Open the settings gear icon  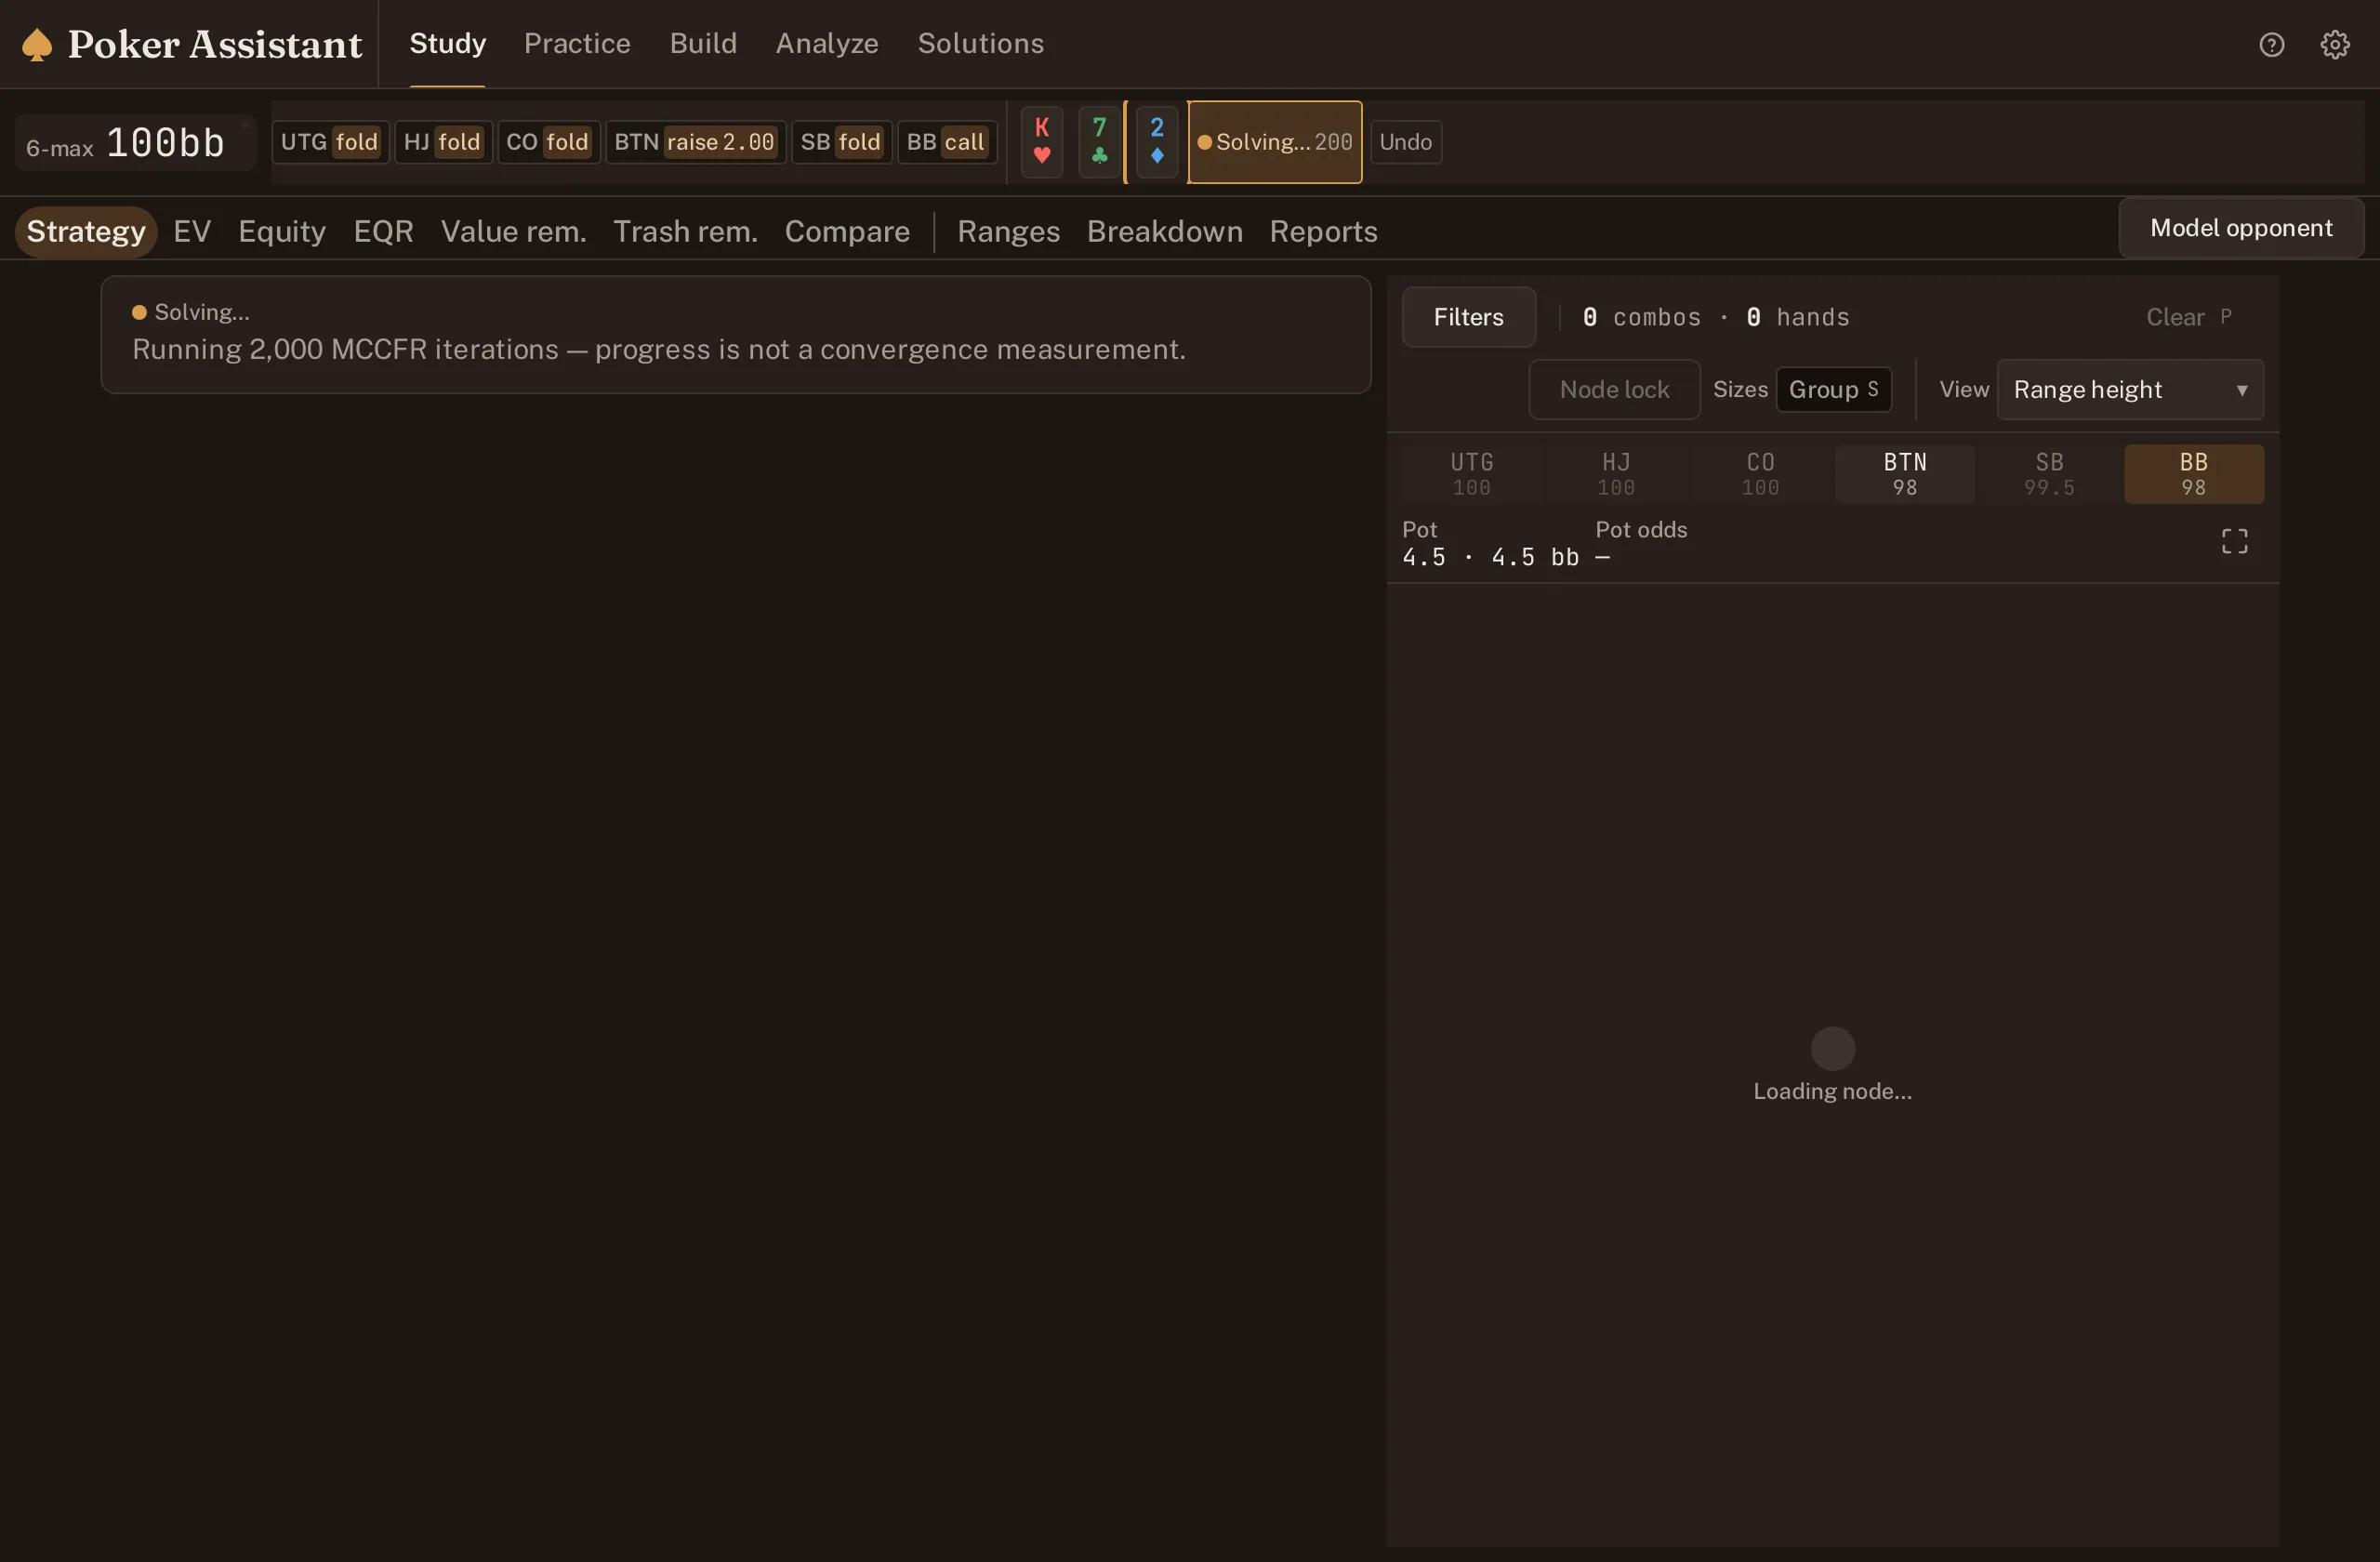pyautogui.click(x=2335, y=45)
